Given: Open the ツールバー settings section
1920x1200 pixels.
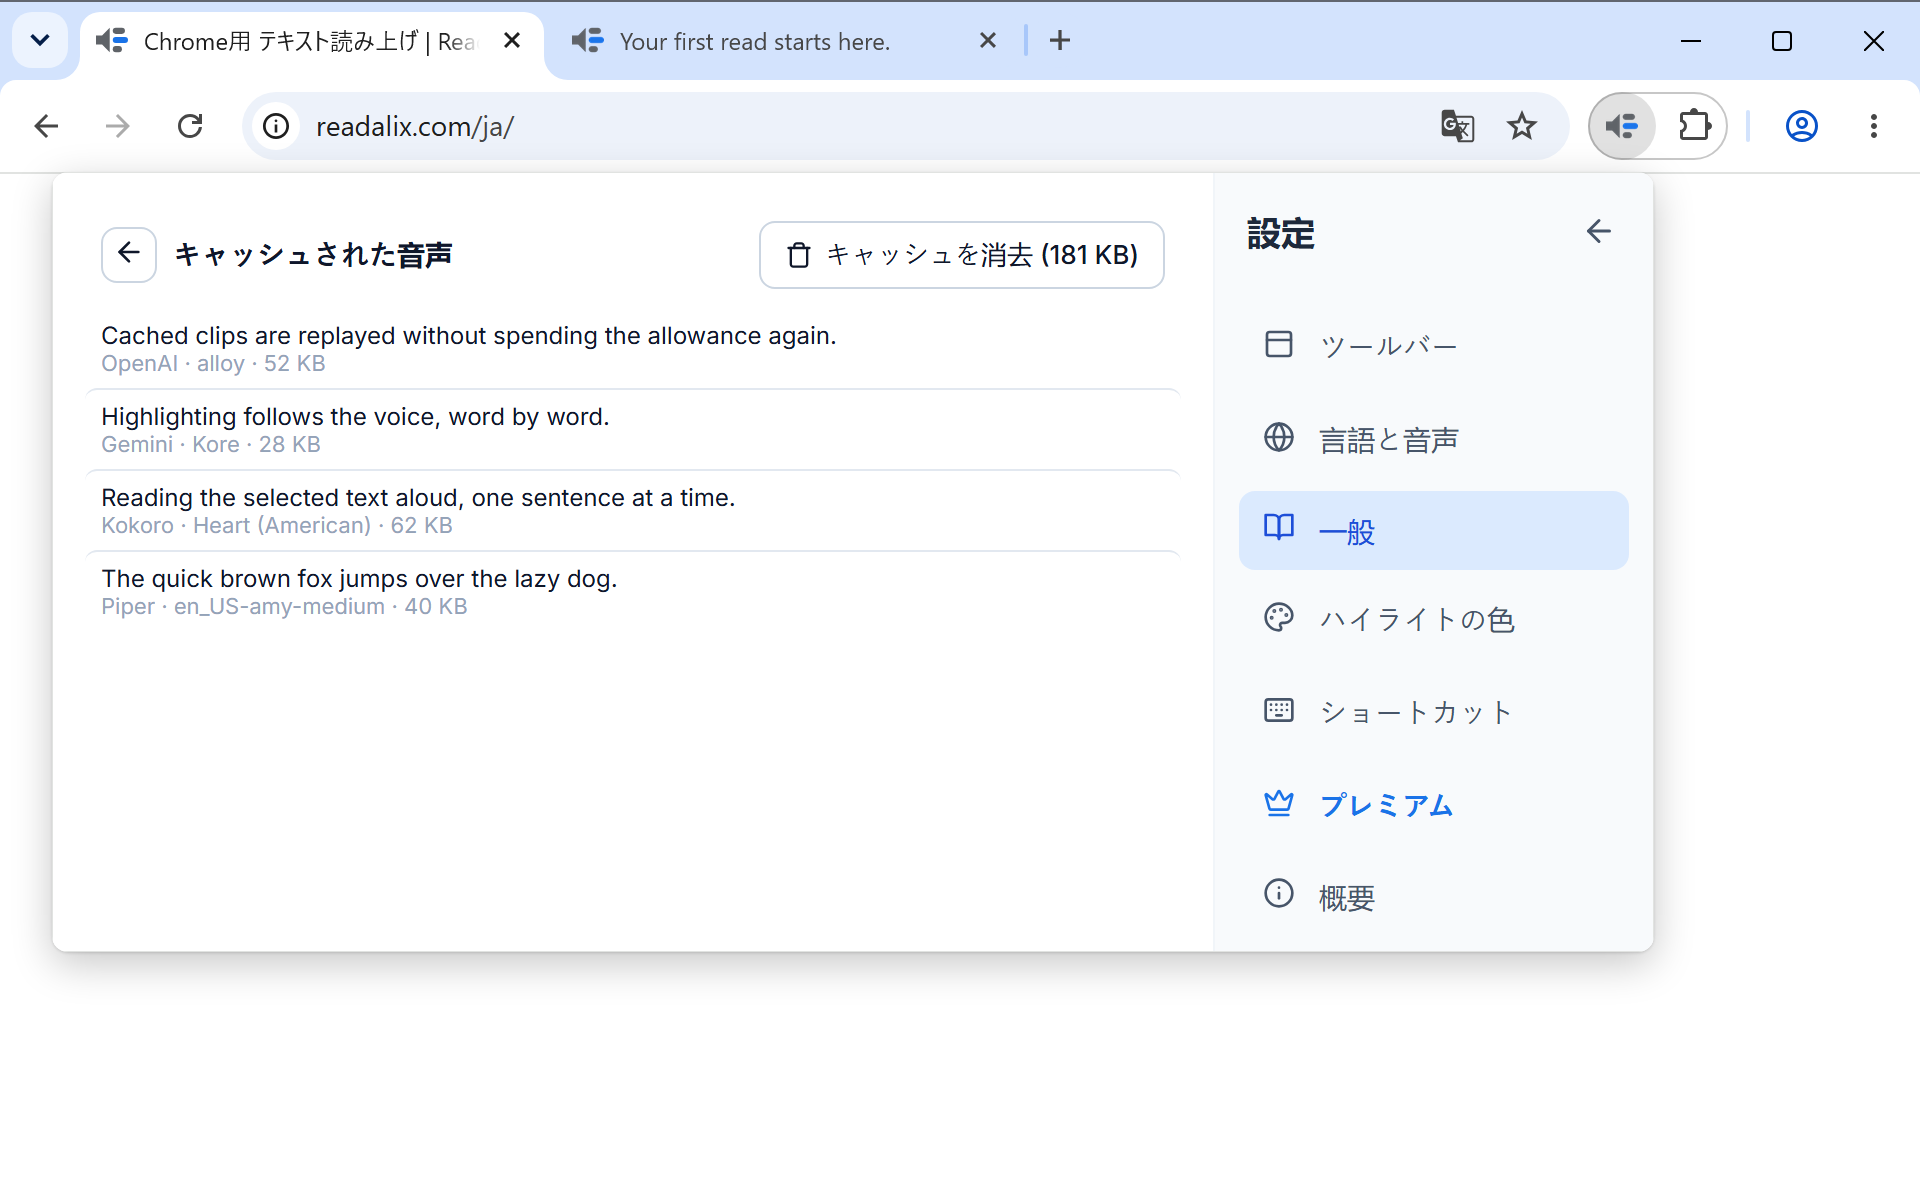Looking at the screenshot, I should 1433,345.
